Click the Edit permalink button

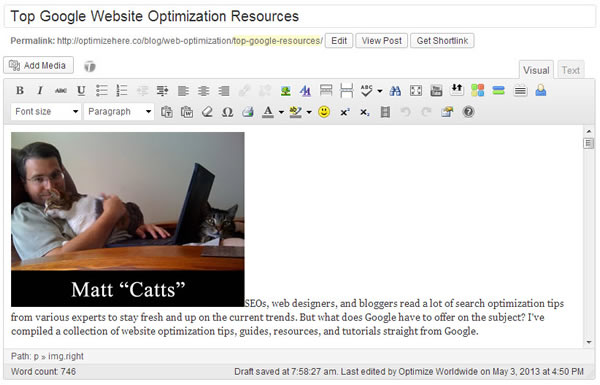coord(339,41)
